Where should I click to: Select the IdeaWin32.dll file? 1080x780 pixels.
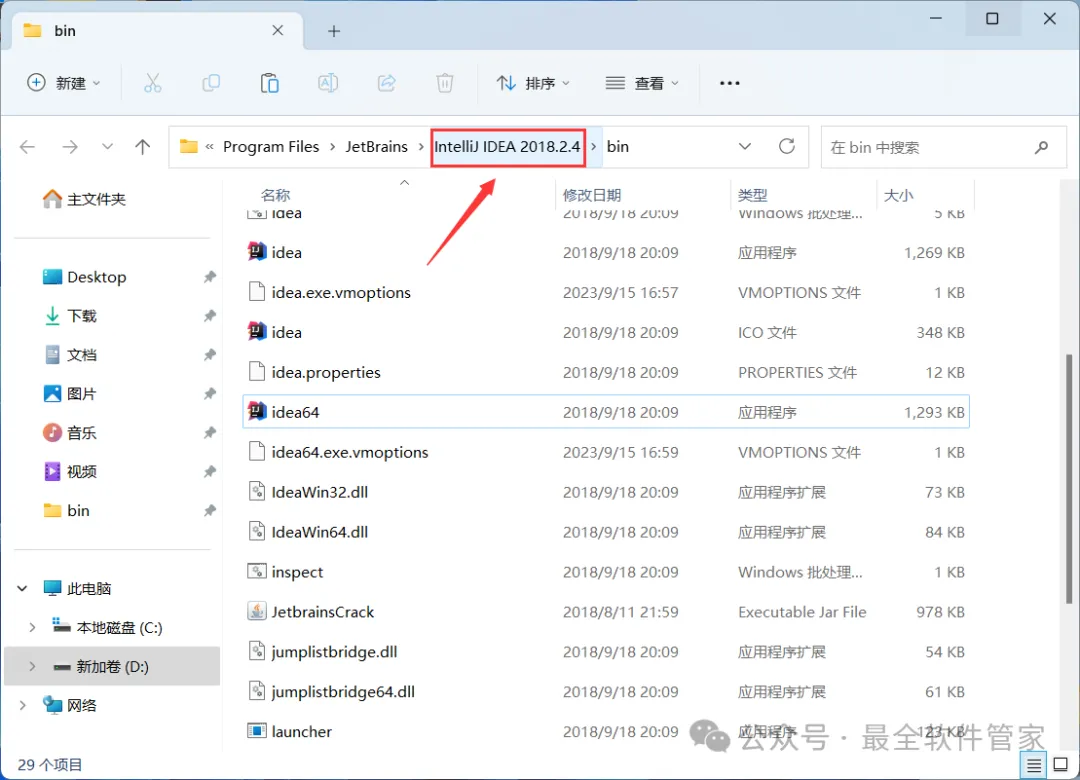tap(606, 493)
